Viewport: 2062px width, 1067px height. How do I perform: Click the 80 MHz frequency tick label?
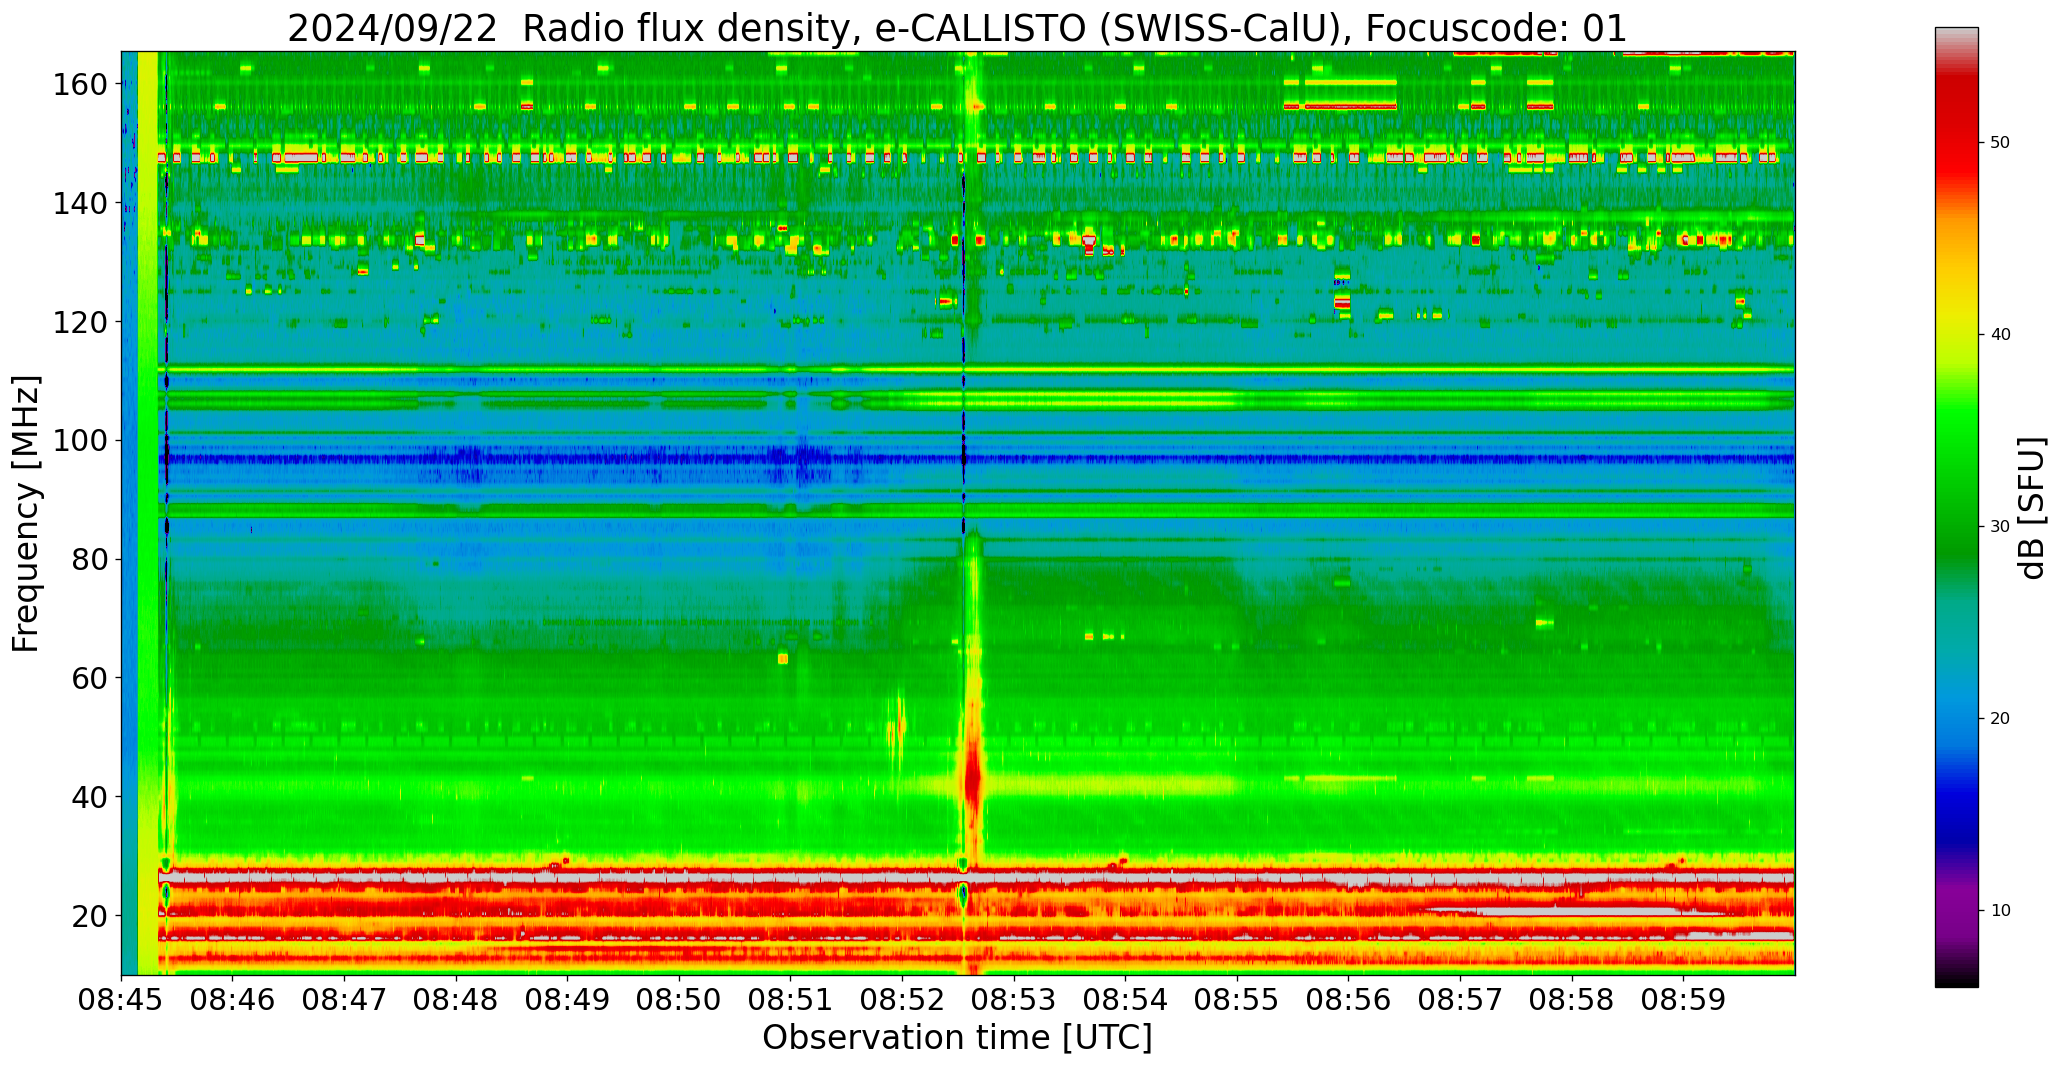pos(89,560)
